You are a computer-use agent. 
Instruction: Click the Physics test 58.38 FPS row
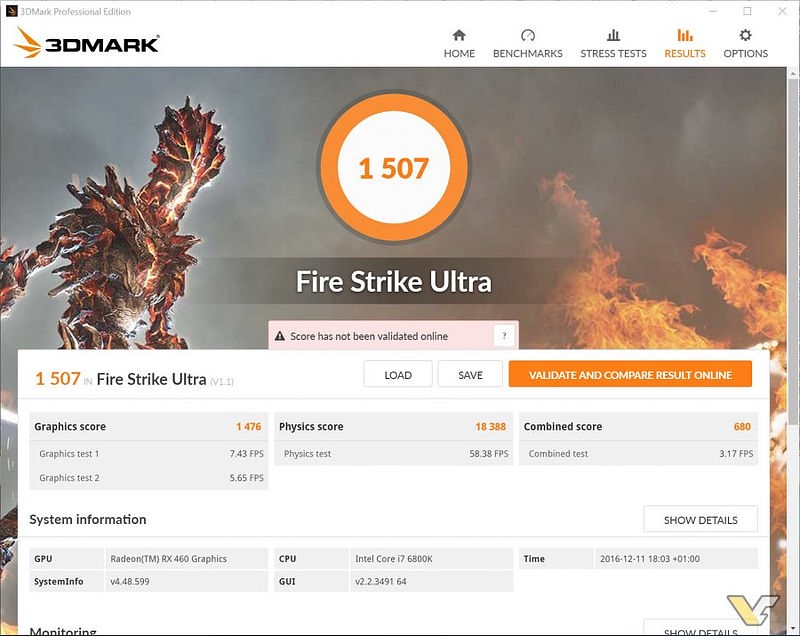(x=393, y=453)
